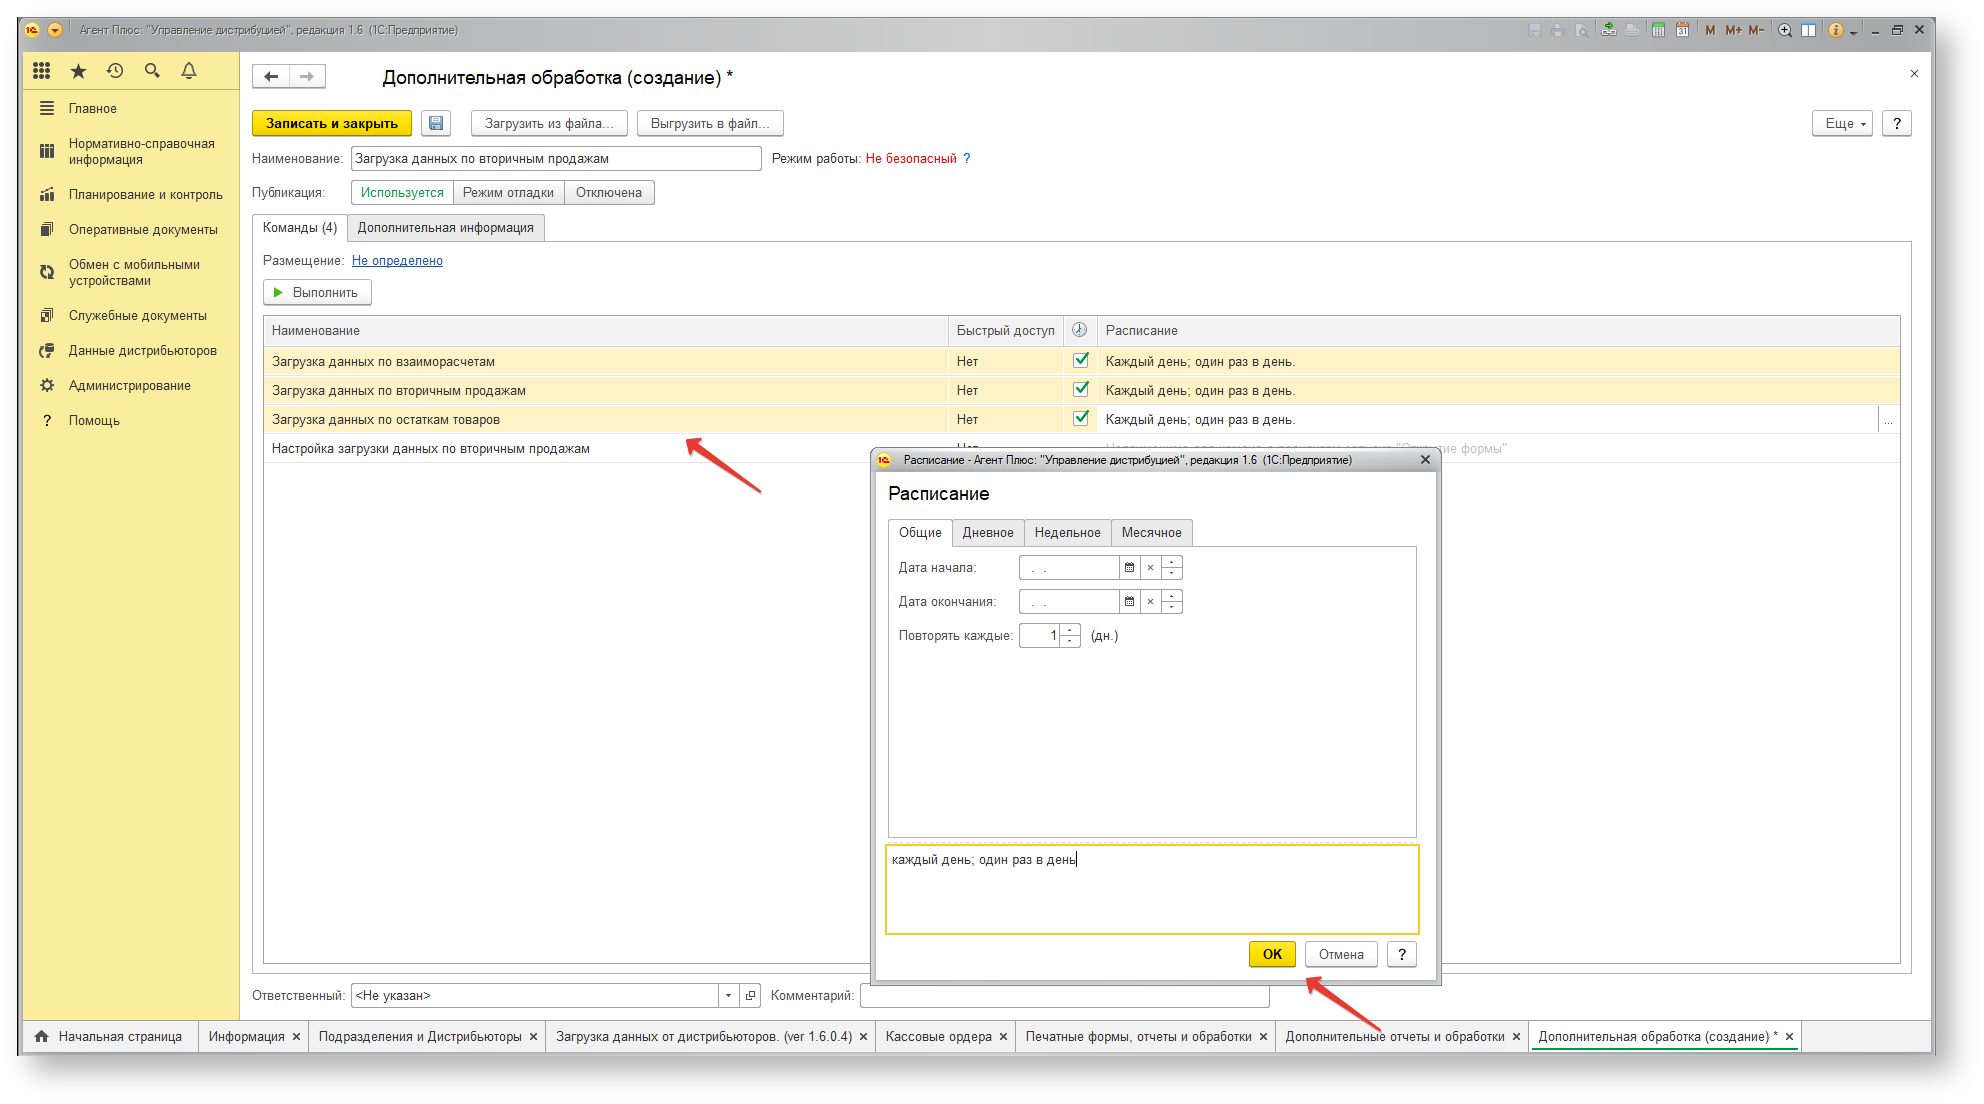Click the M+ memory add button
This screenshot has height=1104, width=1984.
pyautogui.click(x=1733, y=30)
